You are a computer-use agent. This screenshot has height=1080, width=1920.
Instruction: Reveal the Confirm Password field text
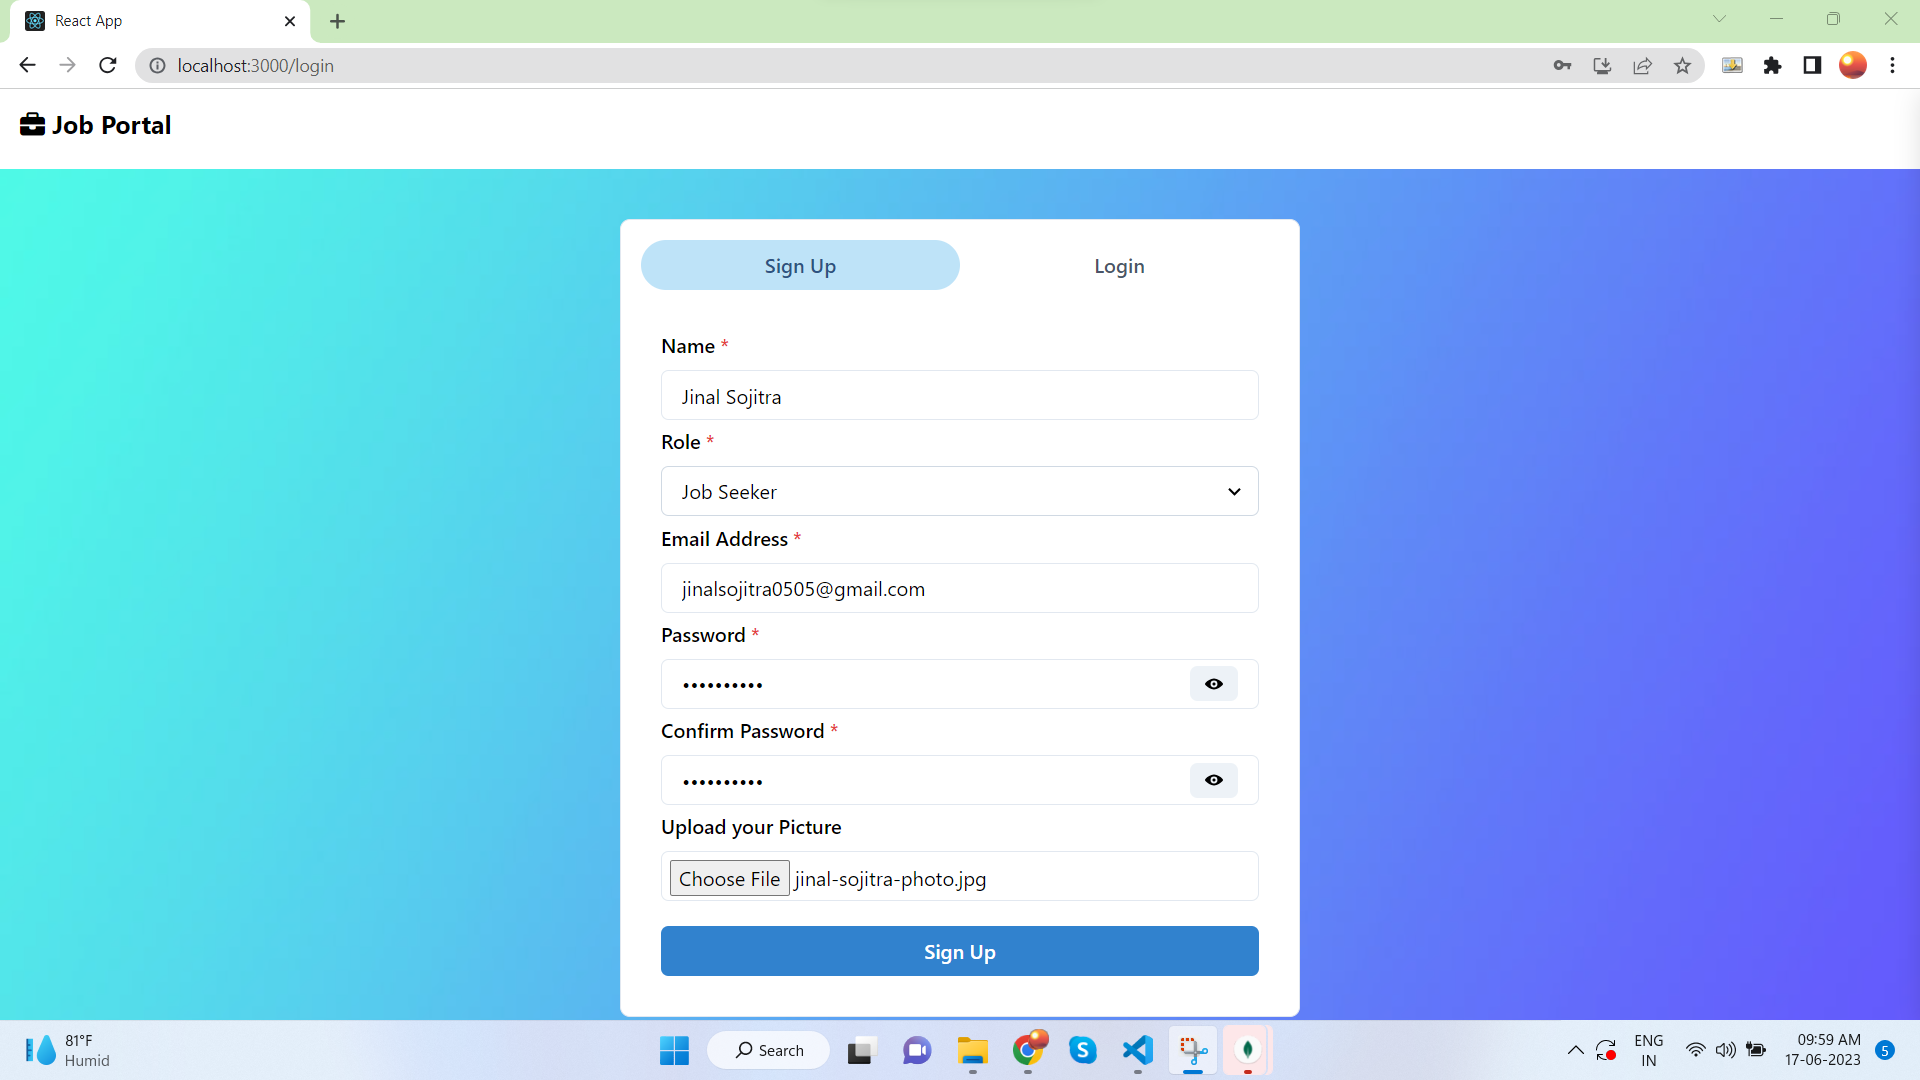click(x=1213, y=780)
